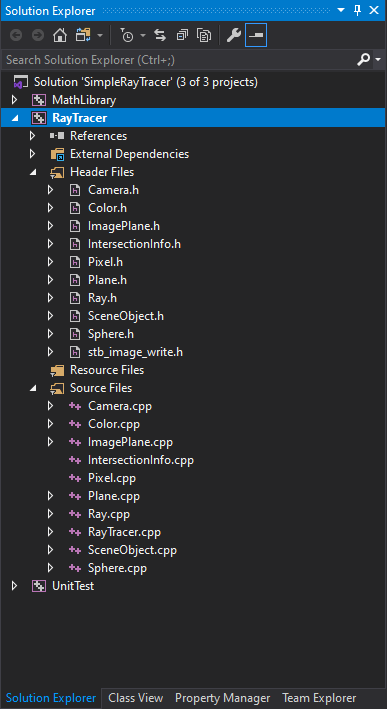Click the Resource Files folder icon
The height and width of the screenshot is (709, 387).
(57, 370)
